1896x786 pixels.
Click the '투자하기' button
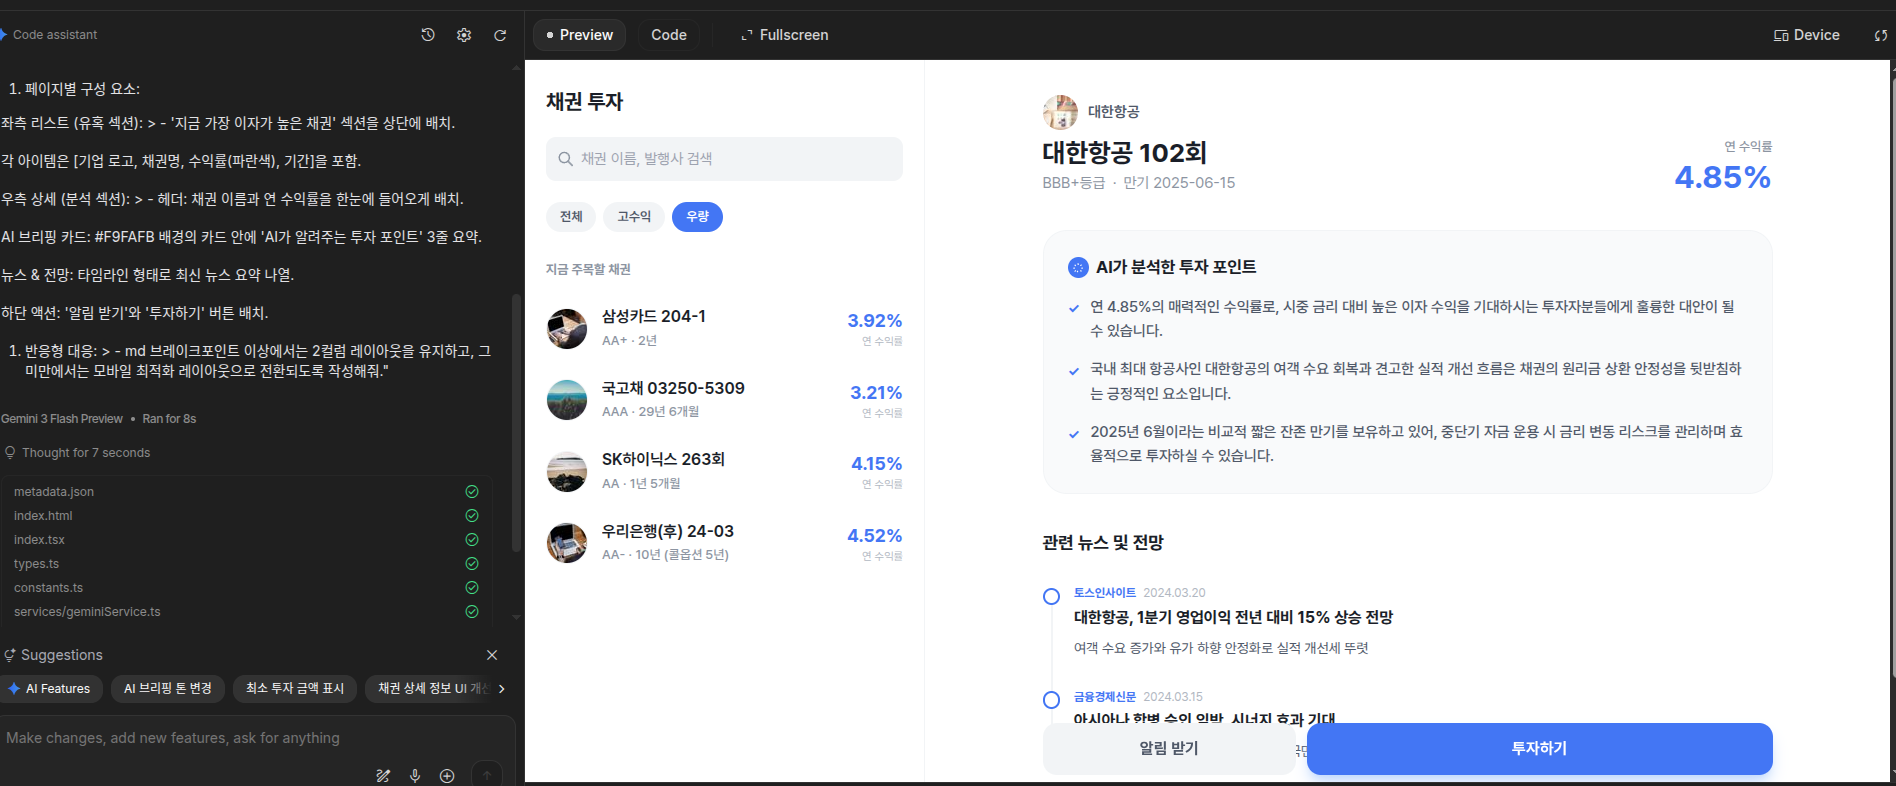[1539, 749]
